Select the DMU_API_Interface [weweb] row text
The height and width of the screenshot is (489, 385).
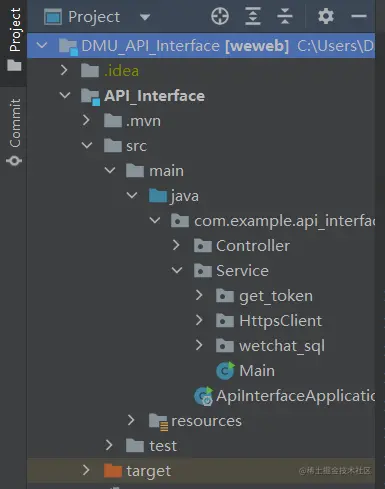[x=185, y=46]
